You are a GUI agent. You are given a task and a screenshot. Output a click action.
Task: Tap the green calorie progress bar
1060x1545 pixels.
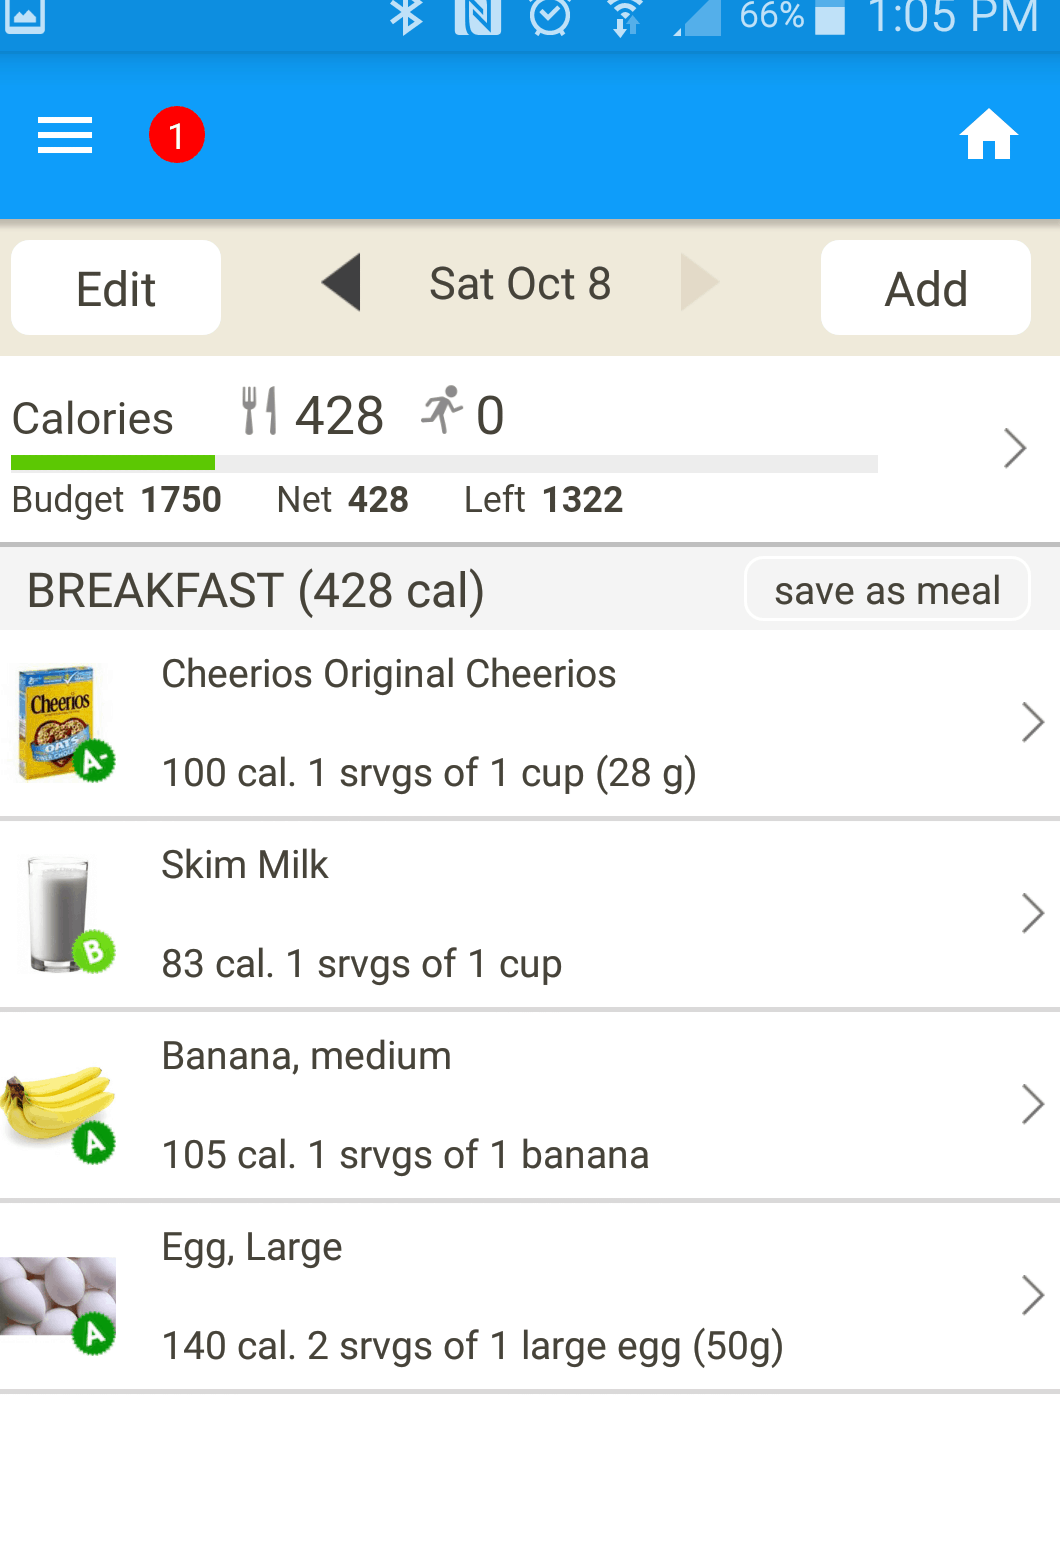click(x=113, y=463)
